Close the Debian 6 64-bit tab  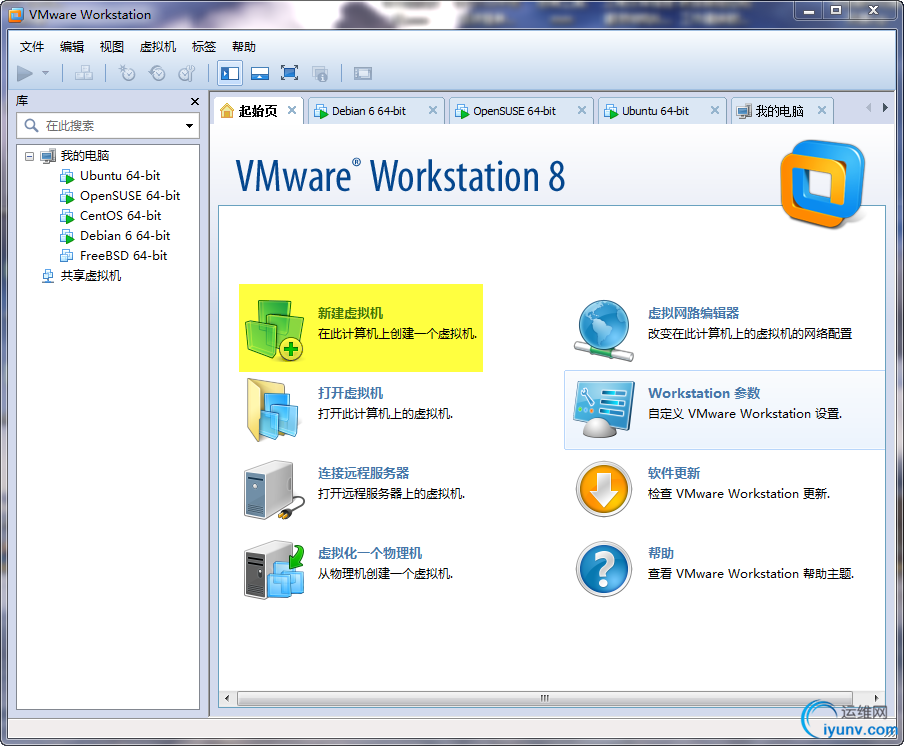point(433,110)
